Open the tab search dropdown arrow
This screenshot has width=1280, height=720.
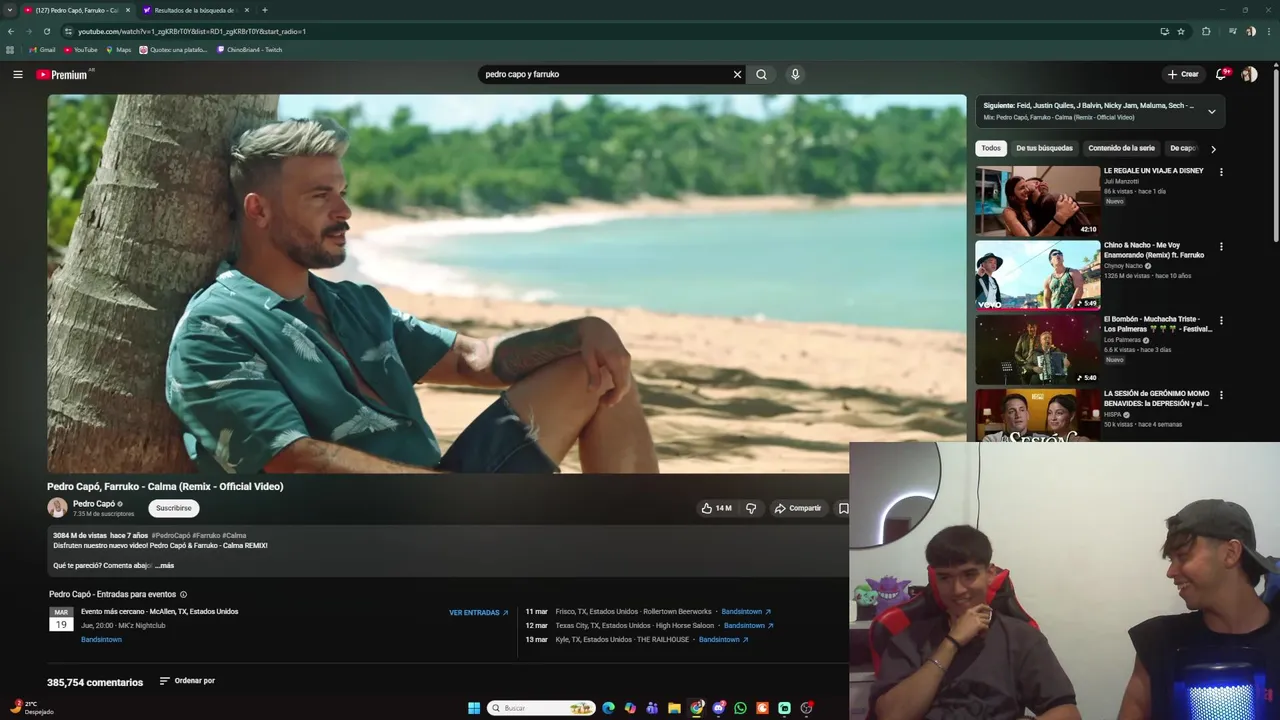pyautogui.click(x=9, y=10)
